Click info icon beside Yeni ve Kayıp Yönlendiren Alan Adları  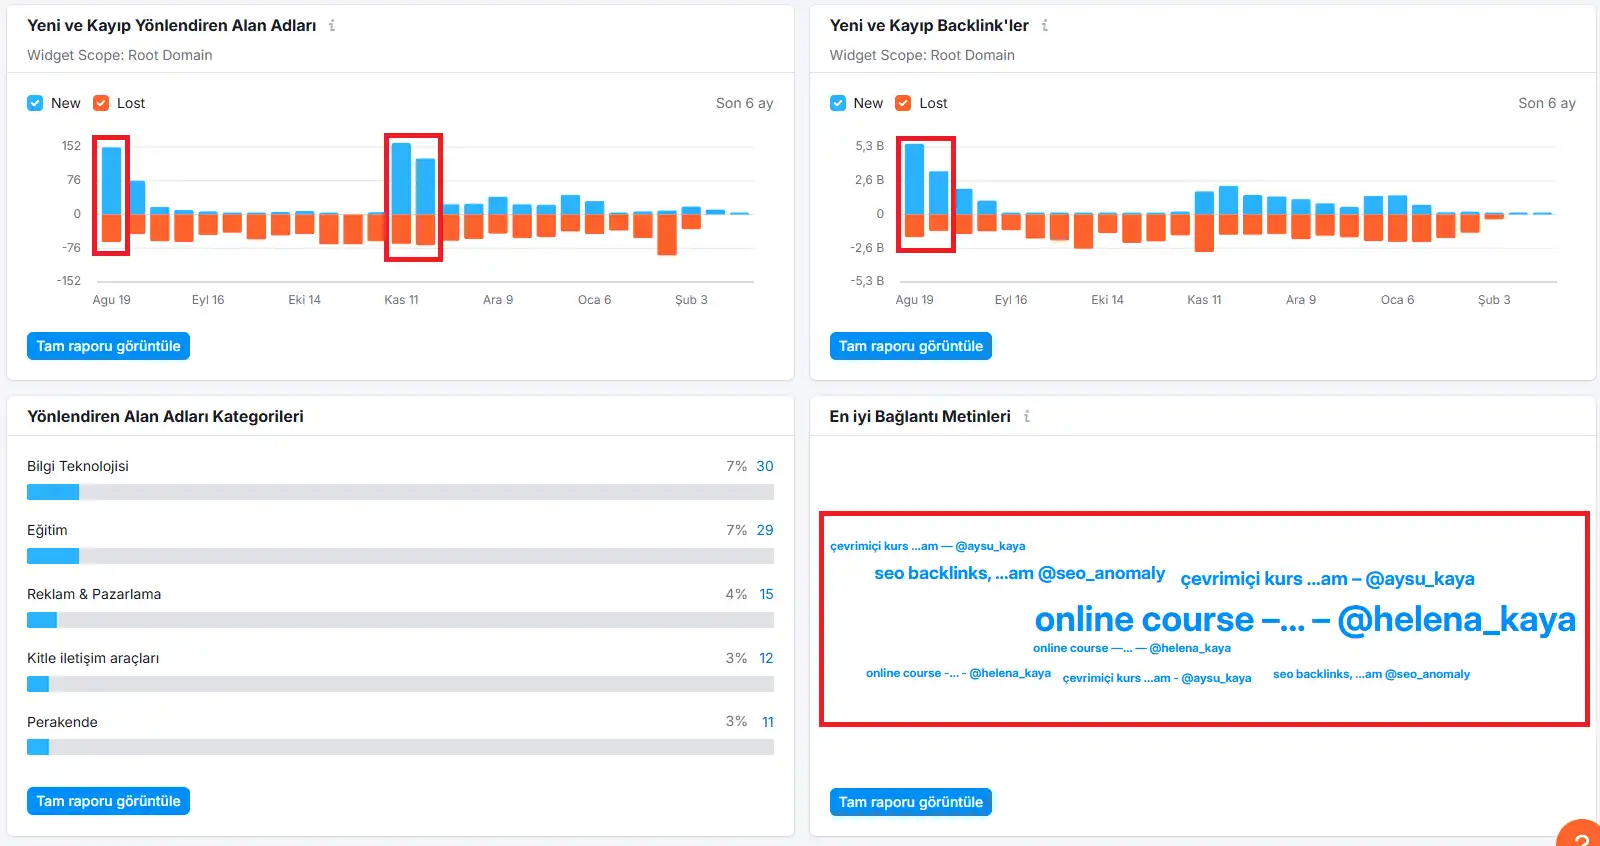click(332, 26)
